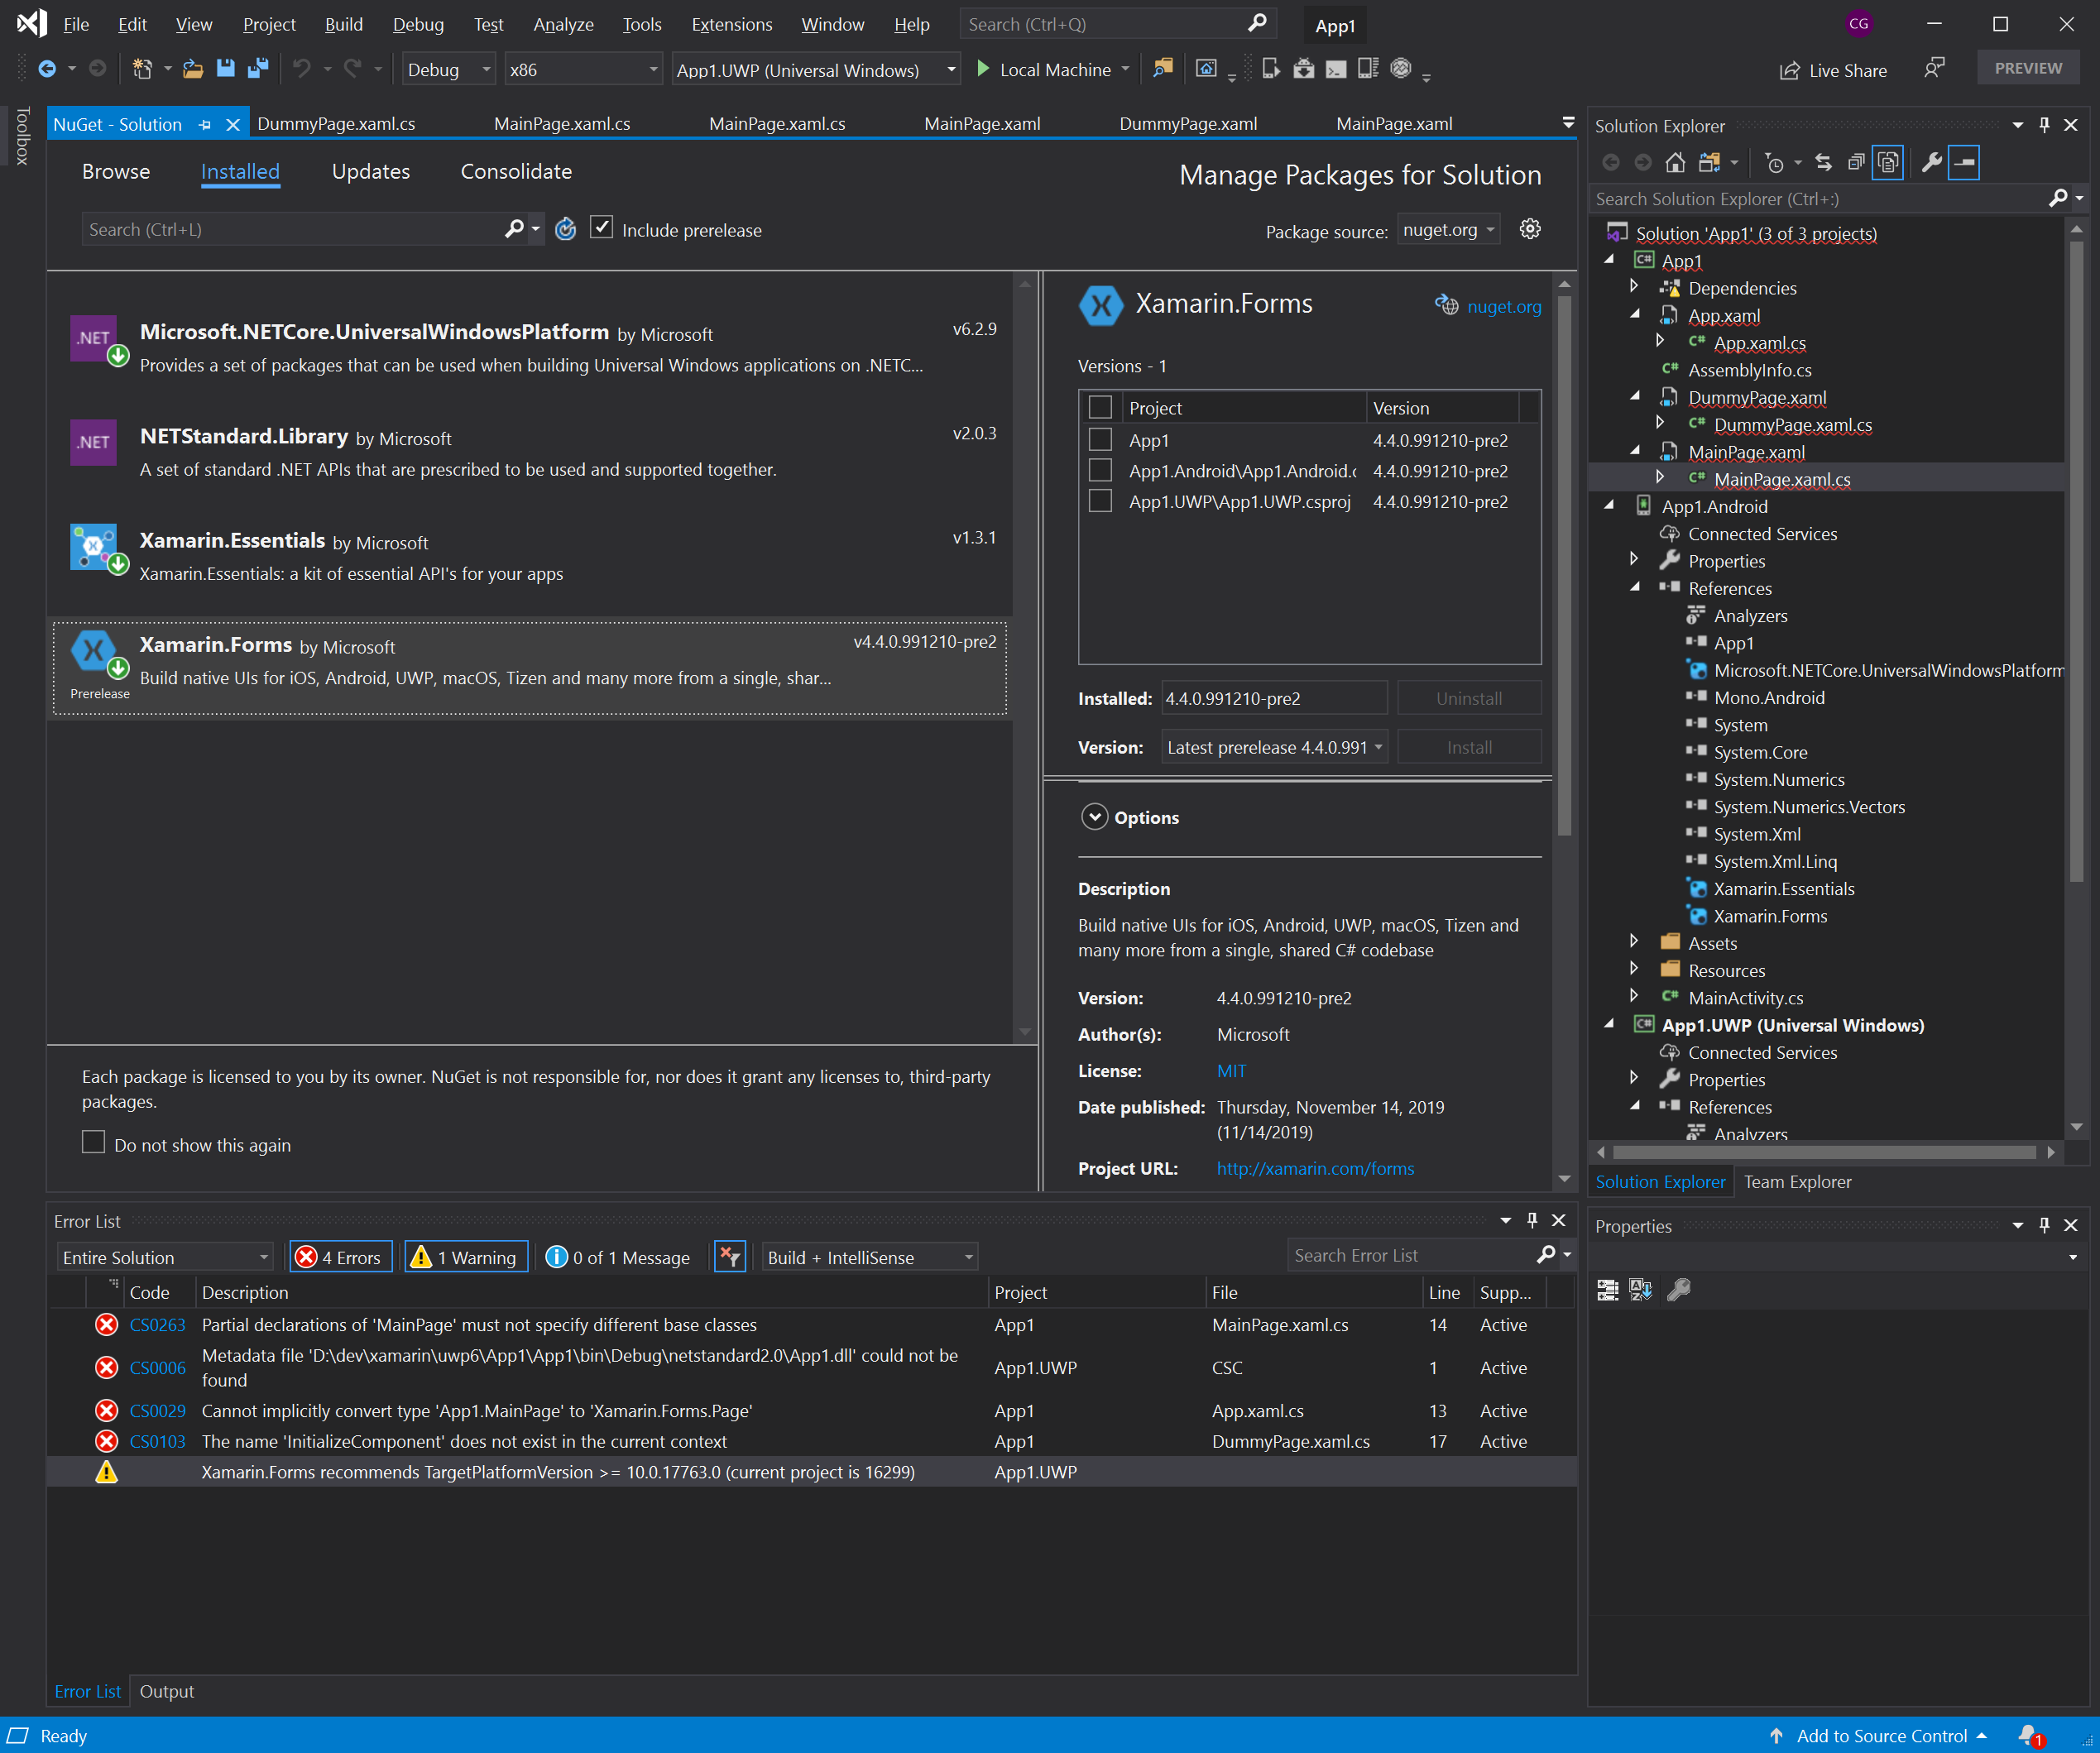This screenshot has width=2100, height=1753.
Task: Clear all Error List filters icon
Action: pyautogui.click(x=730, y=1257)
